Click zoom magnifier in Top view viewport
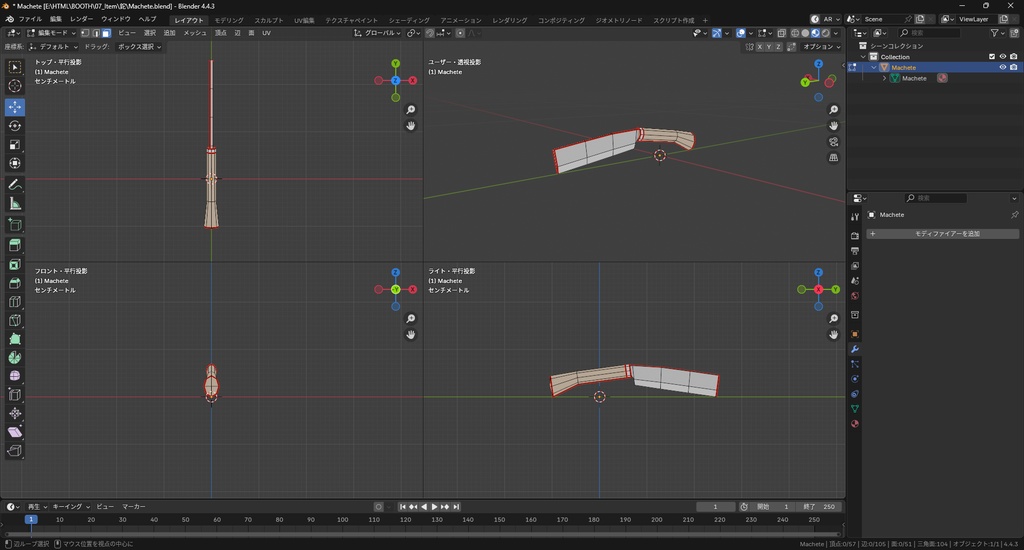 point(411,110)
